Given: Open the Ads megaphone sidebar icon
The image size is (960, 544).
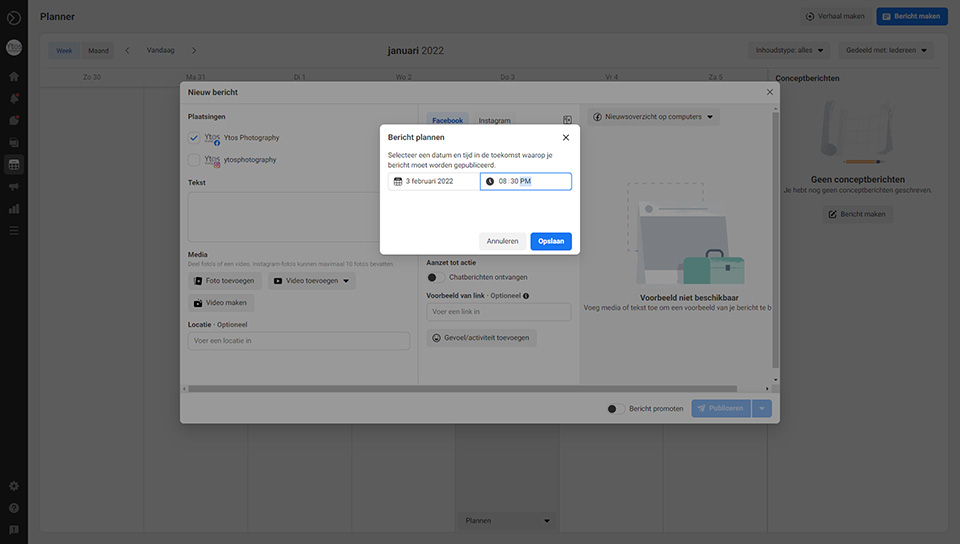Looking at the screenshot, I should pos(13,187).
